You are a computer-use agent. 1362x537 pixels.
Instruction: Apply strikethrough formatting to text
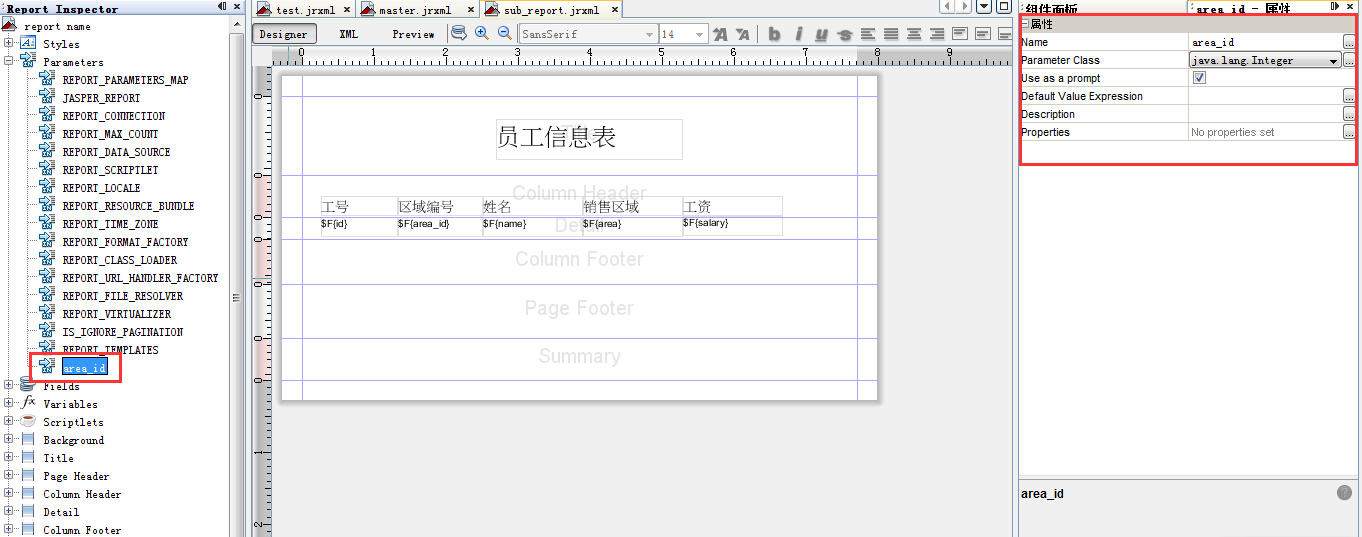pyautogui.click(x=845, y=34)
